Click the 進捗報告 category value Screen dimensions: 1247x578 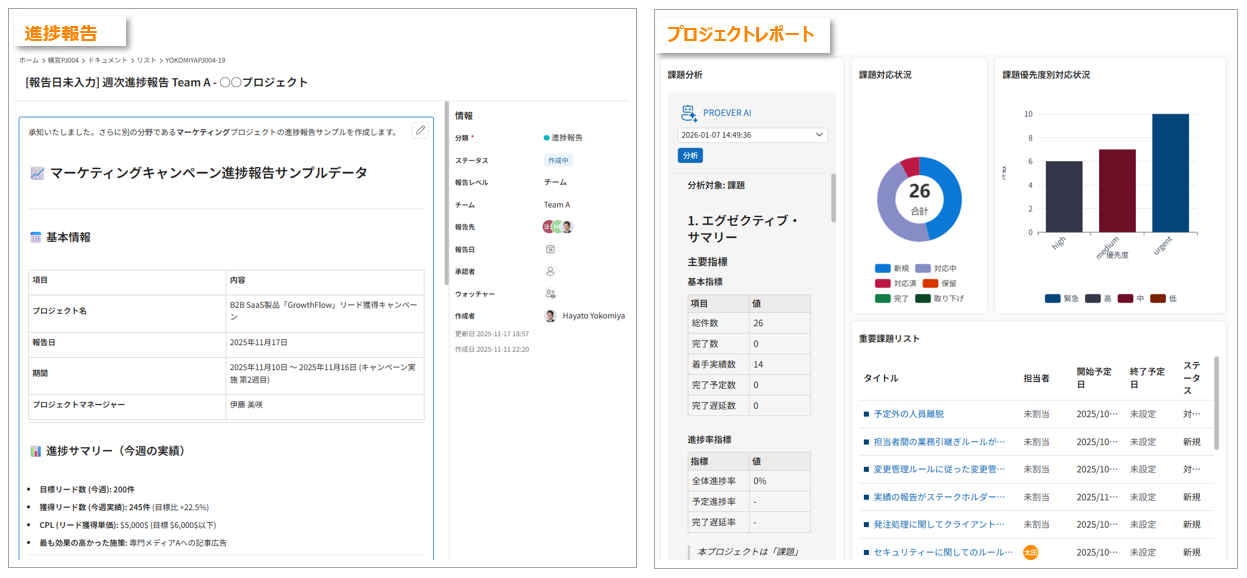tap(566, 138)
